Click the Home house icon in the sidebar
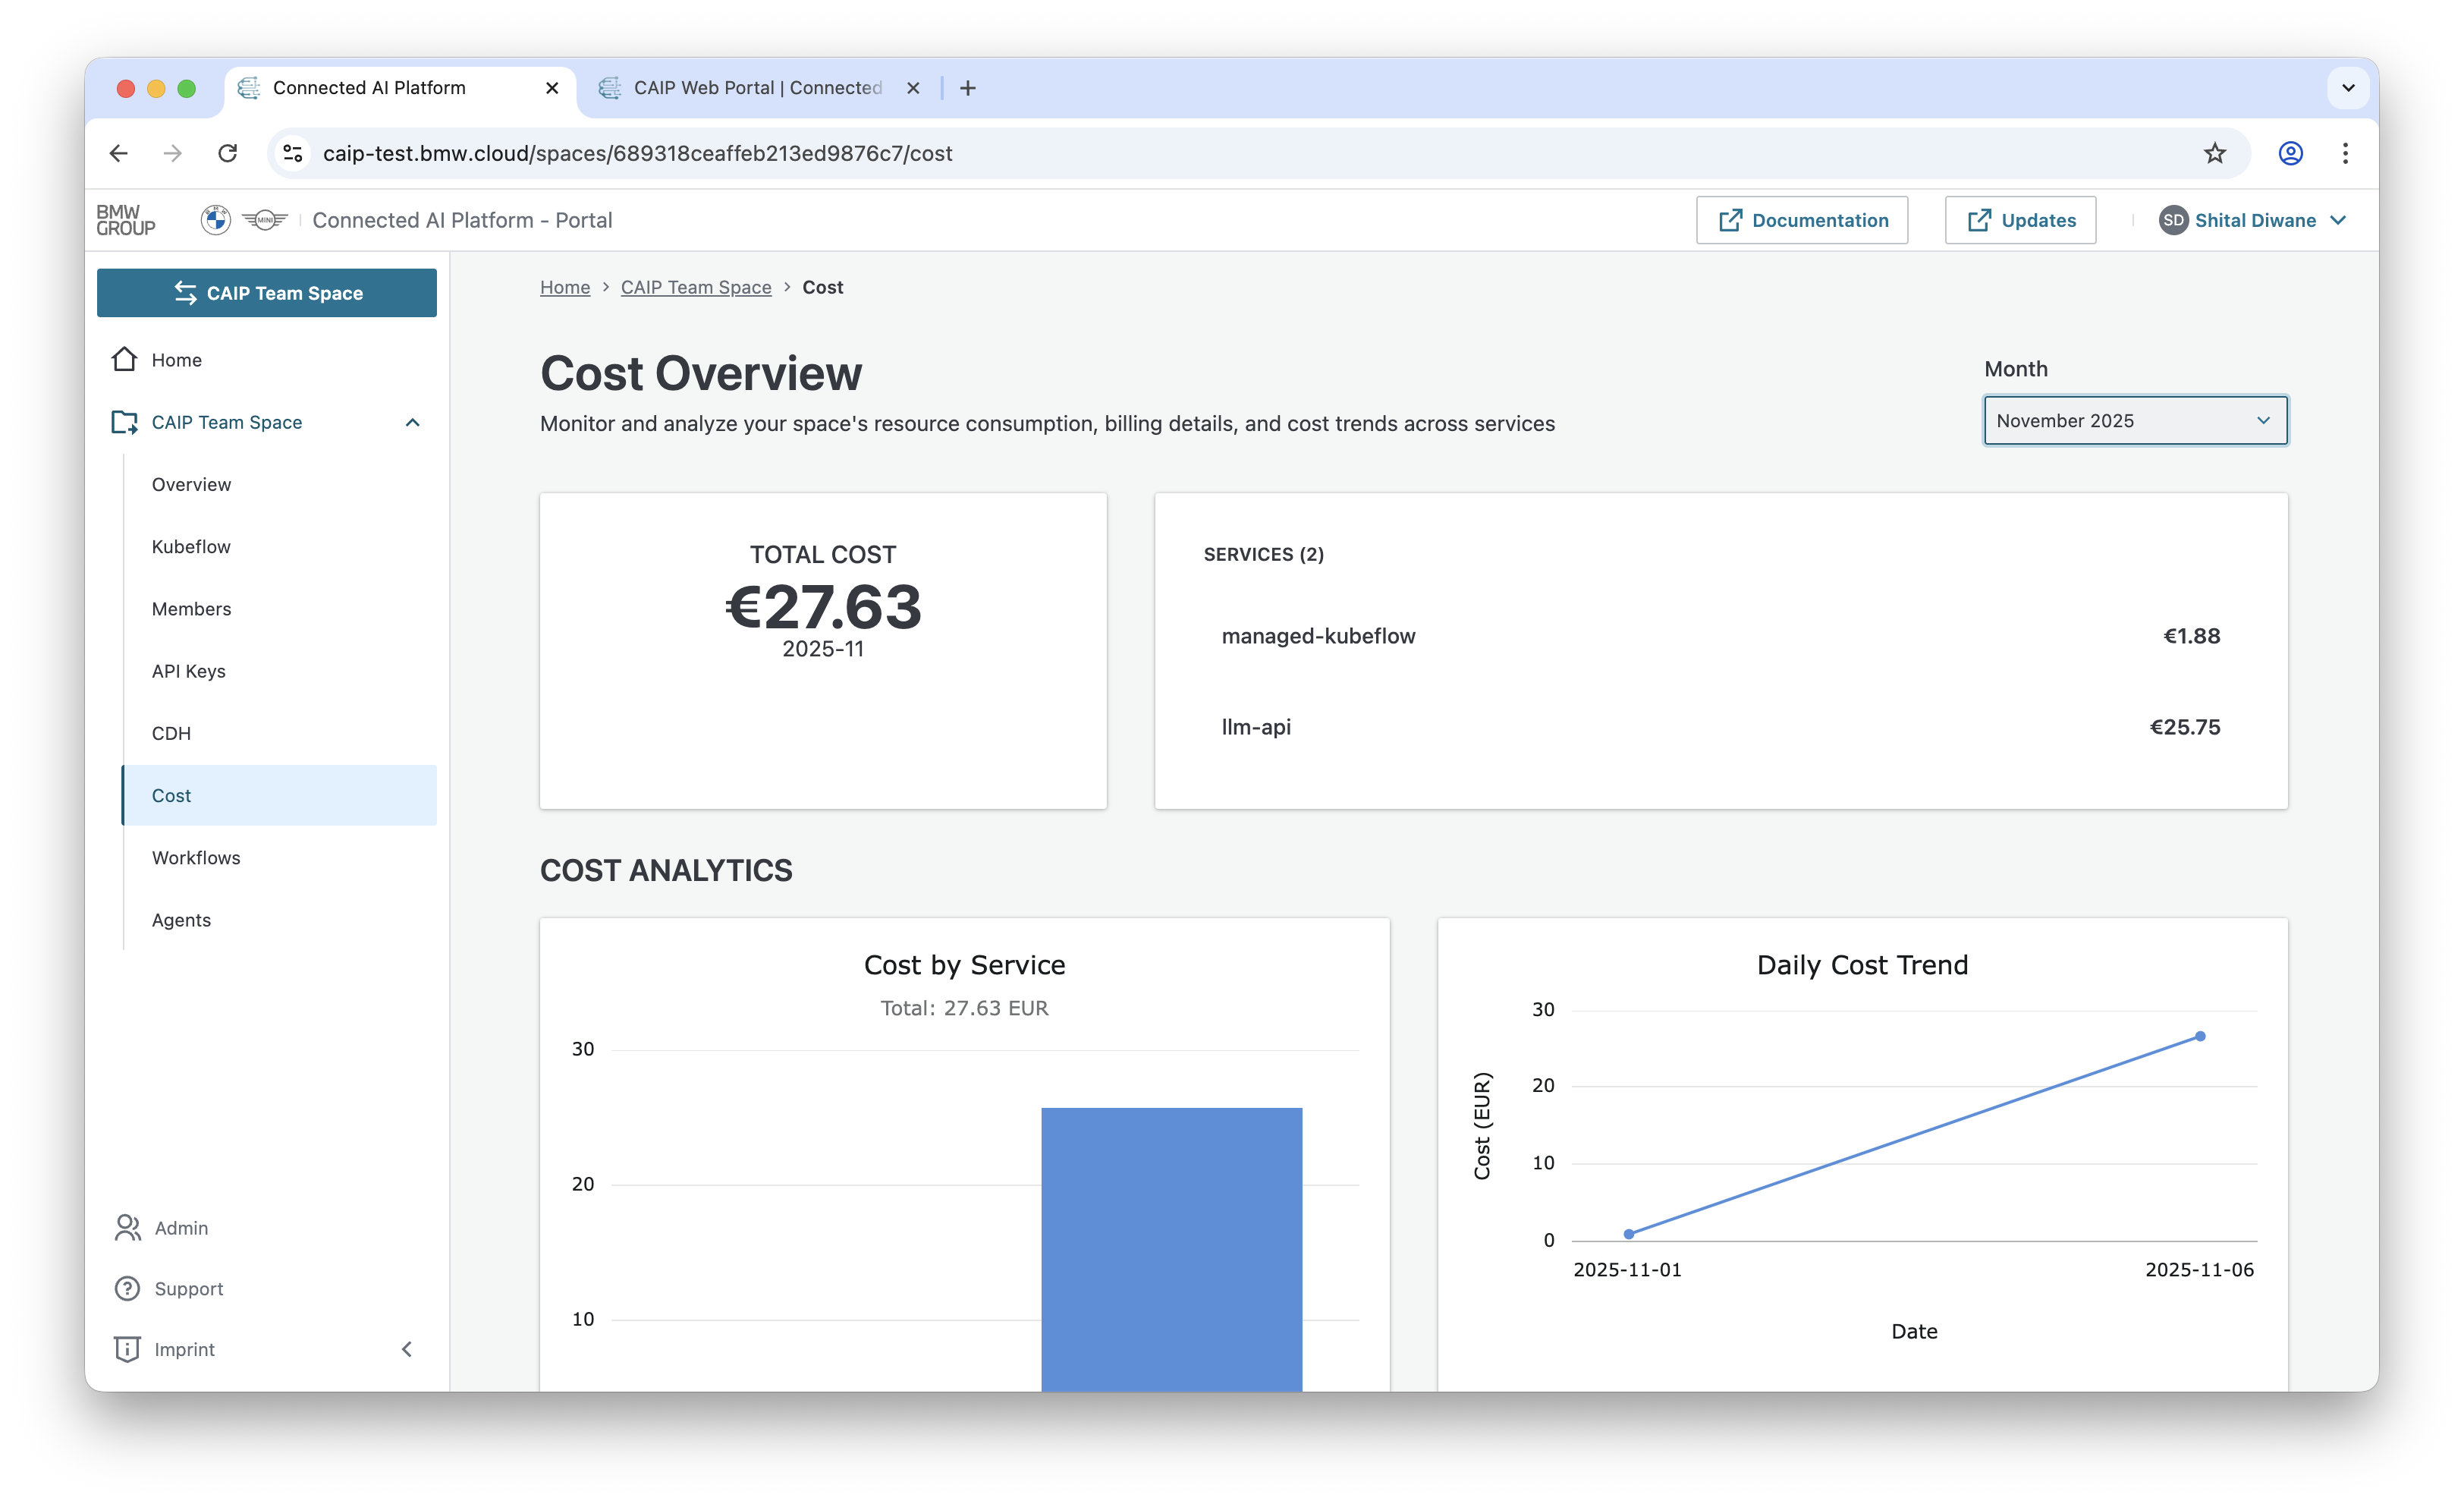This screenshot has width=2464, height=1504. [125, 359]
